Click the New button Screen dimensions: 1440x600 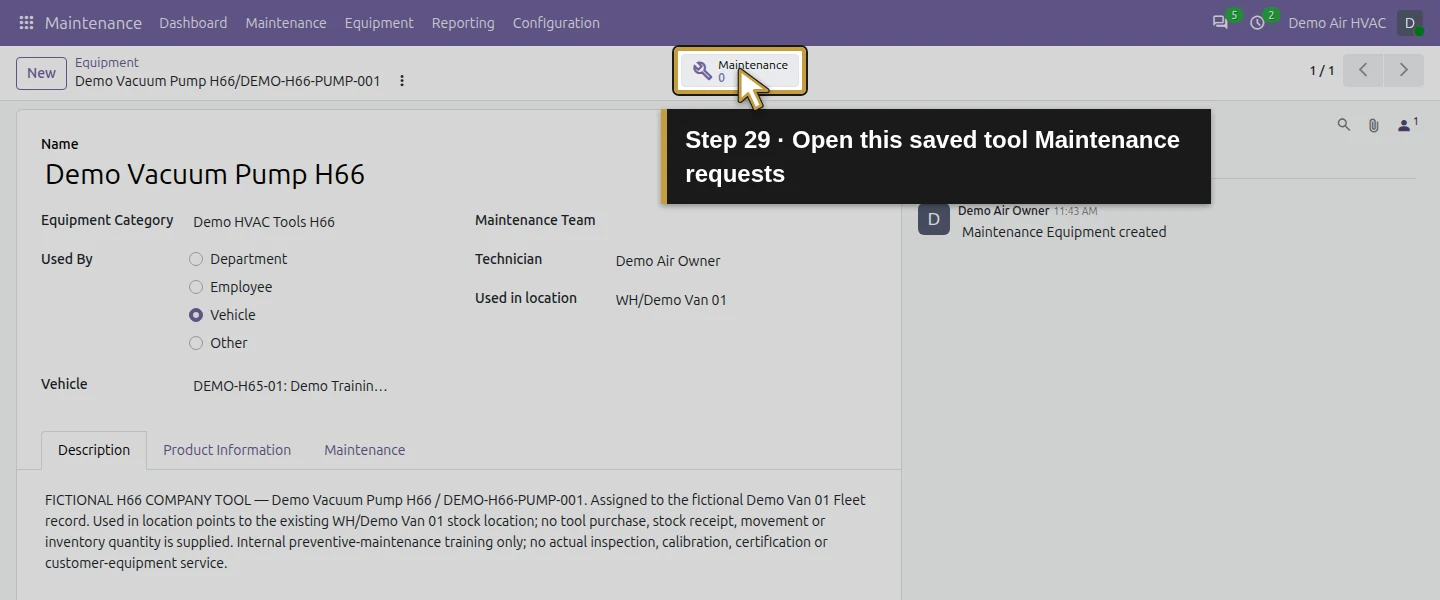[x=41, y=72]
